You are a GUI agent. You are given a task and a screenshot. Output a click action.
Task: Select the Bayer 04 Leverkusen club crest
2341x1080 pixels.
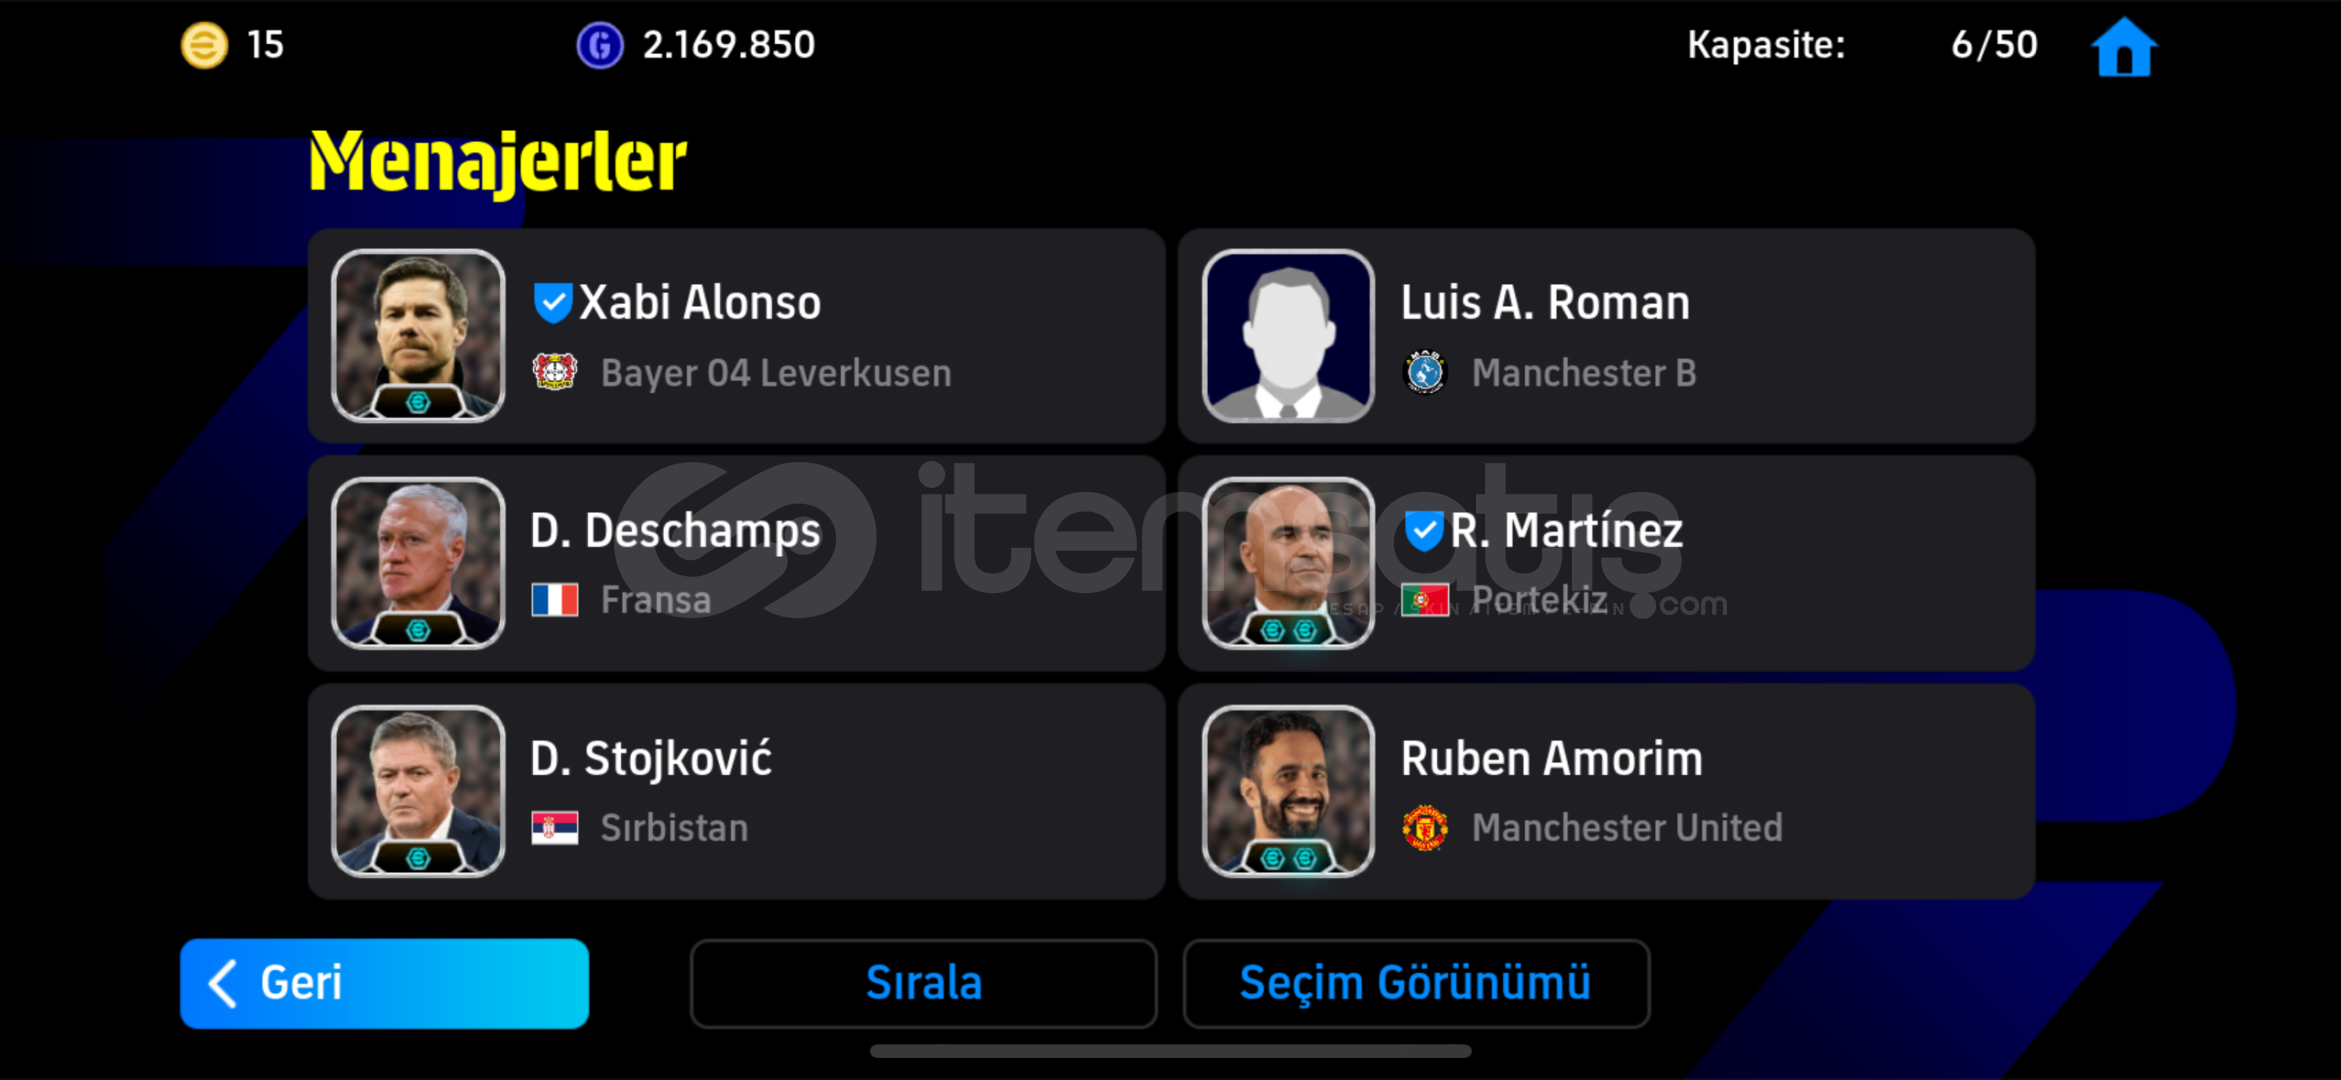555,372
